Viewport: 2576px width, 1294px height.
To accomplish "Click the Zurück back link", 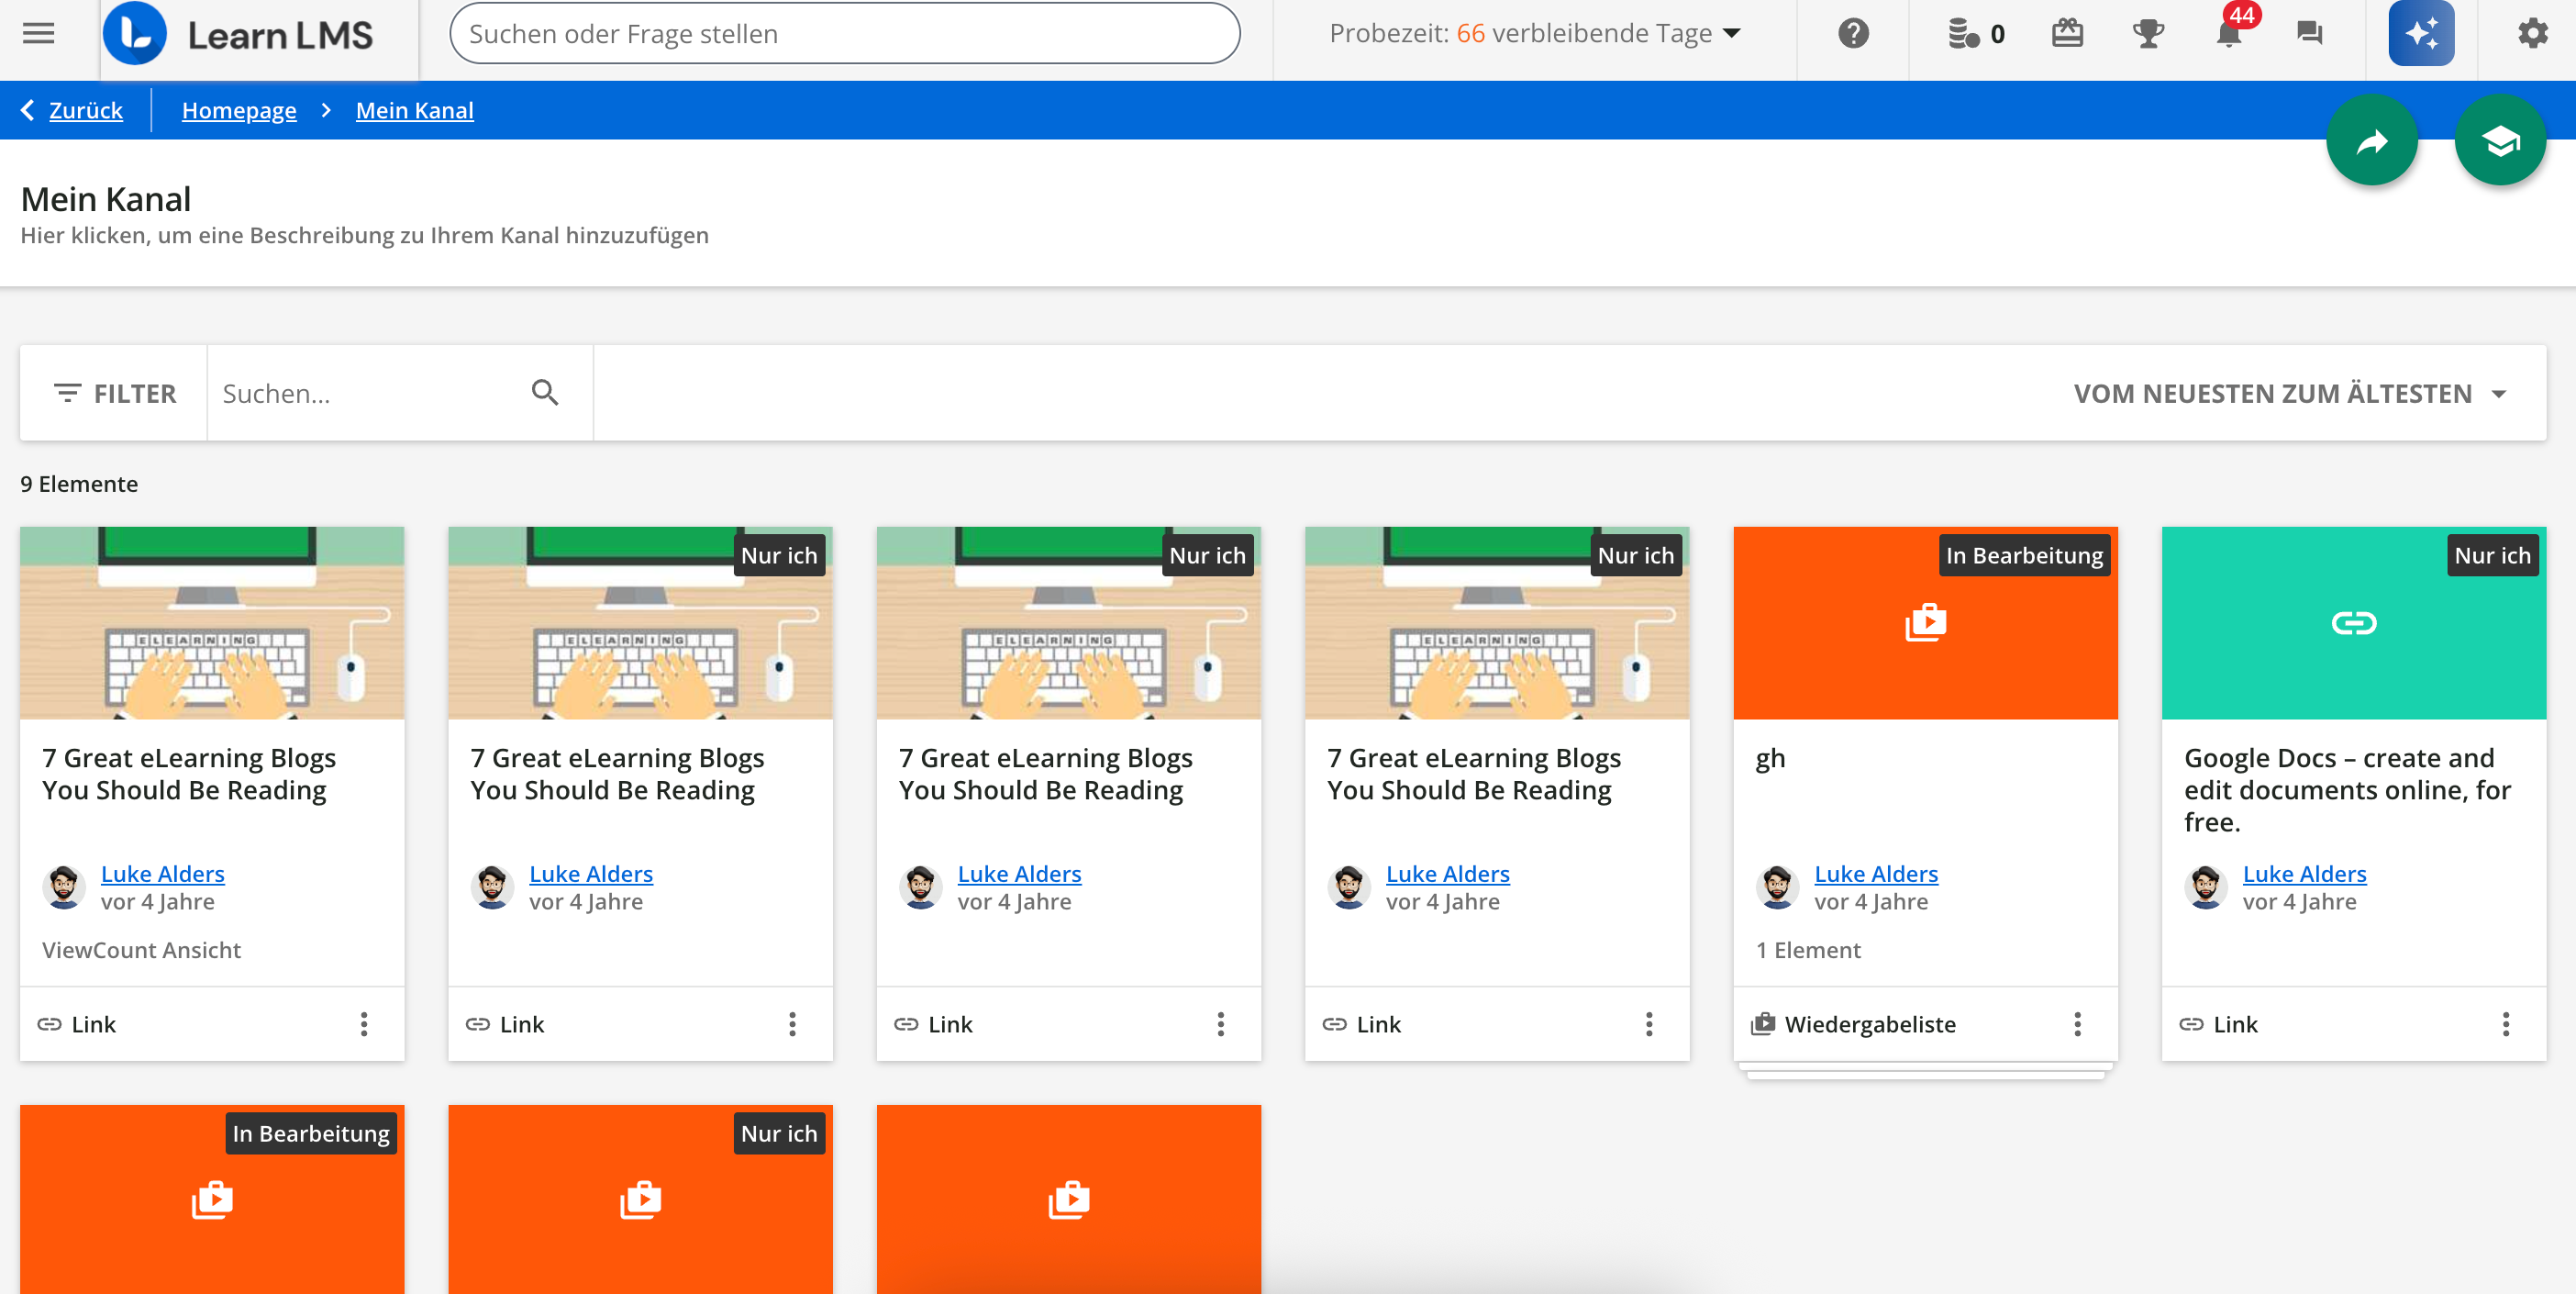I will (84, 110).
